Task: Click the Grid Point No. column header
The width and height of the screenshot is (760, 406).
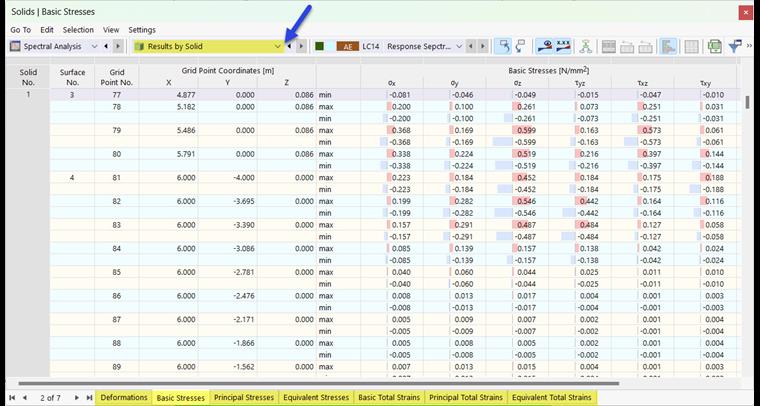Action: coord(117,77)
